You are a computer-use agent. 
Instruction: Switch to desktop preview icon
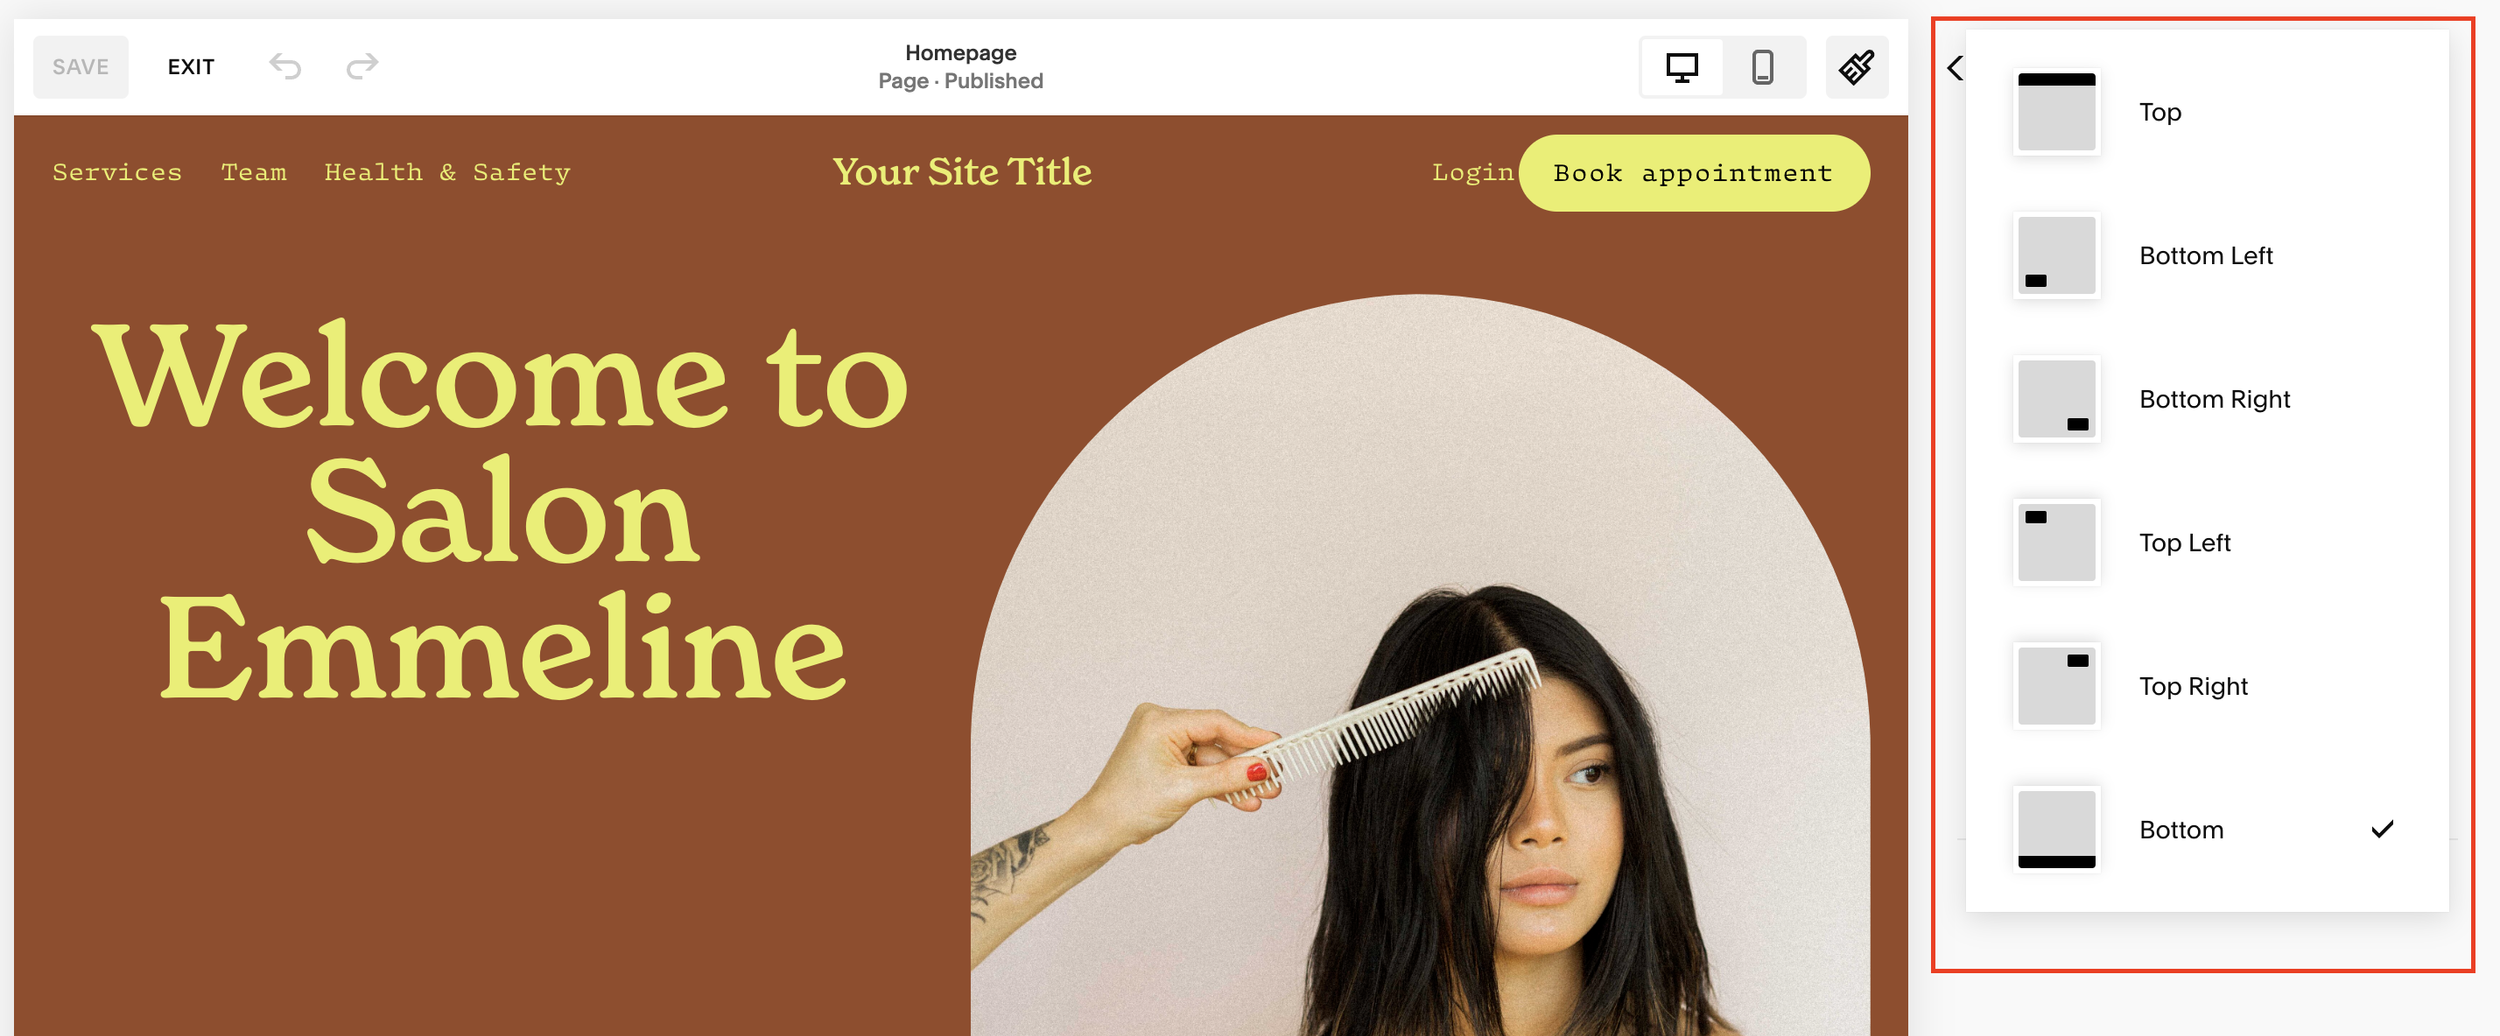coord(1682,67)
